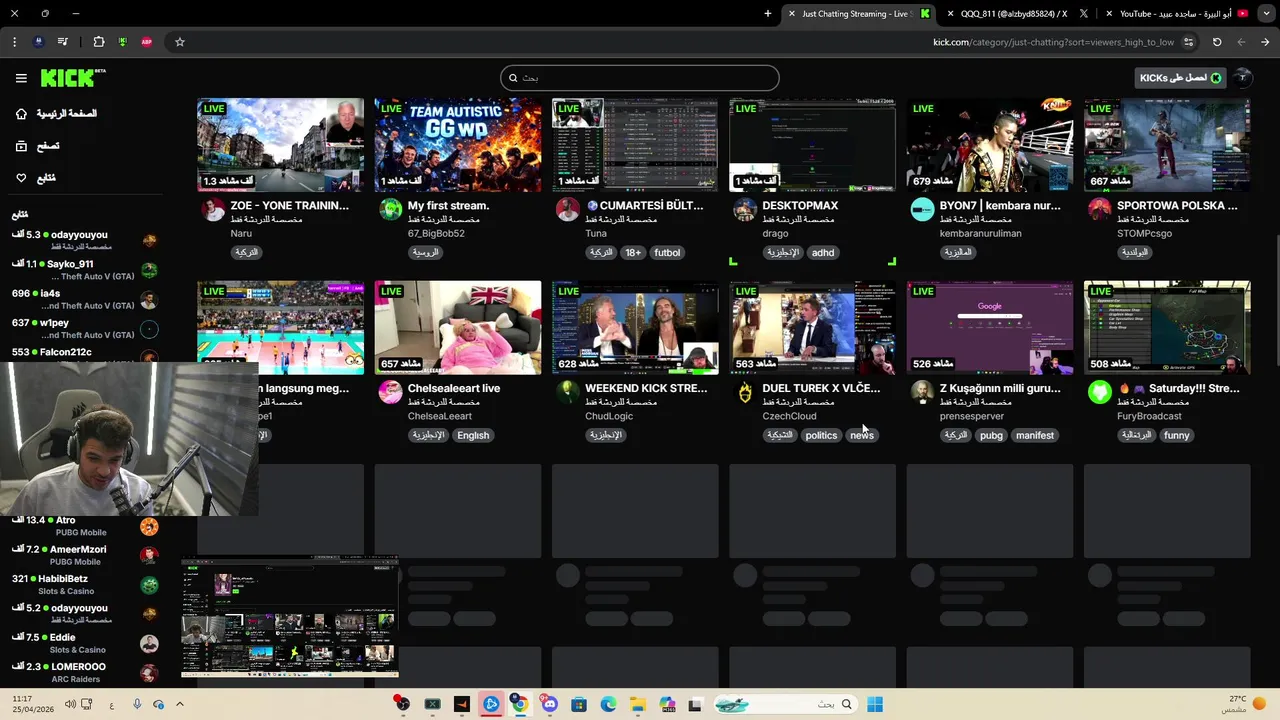Click the Get KICKs button
This screenshot has width=1280, height=720.
pos(1181,78)
